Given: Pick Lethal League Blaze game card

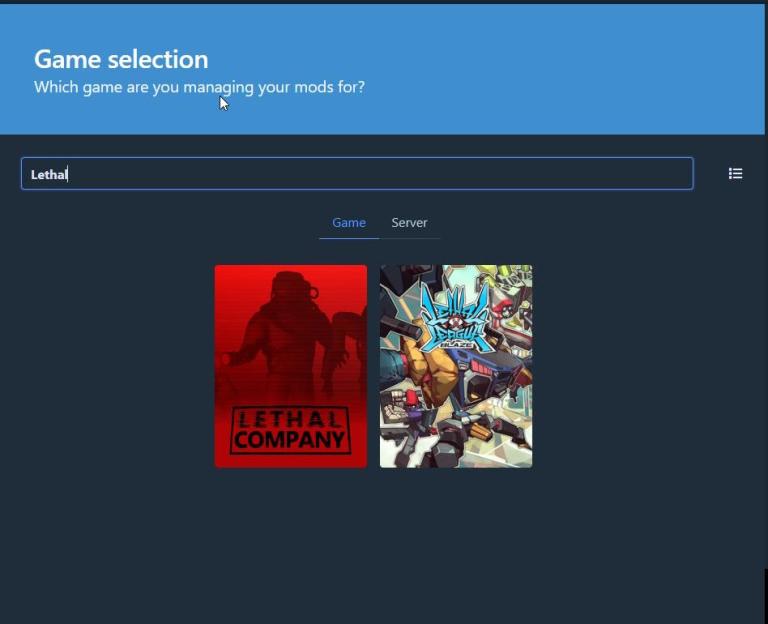Looking at the screenshot, I should pos(456,366).
